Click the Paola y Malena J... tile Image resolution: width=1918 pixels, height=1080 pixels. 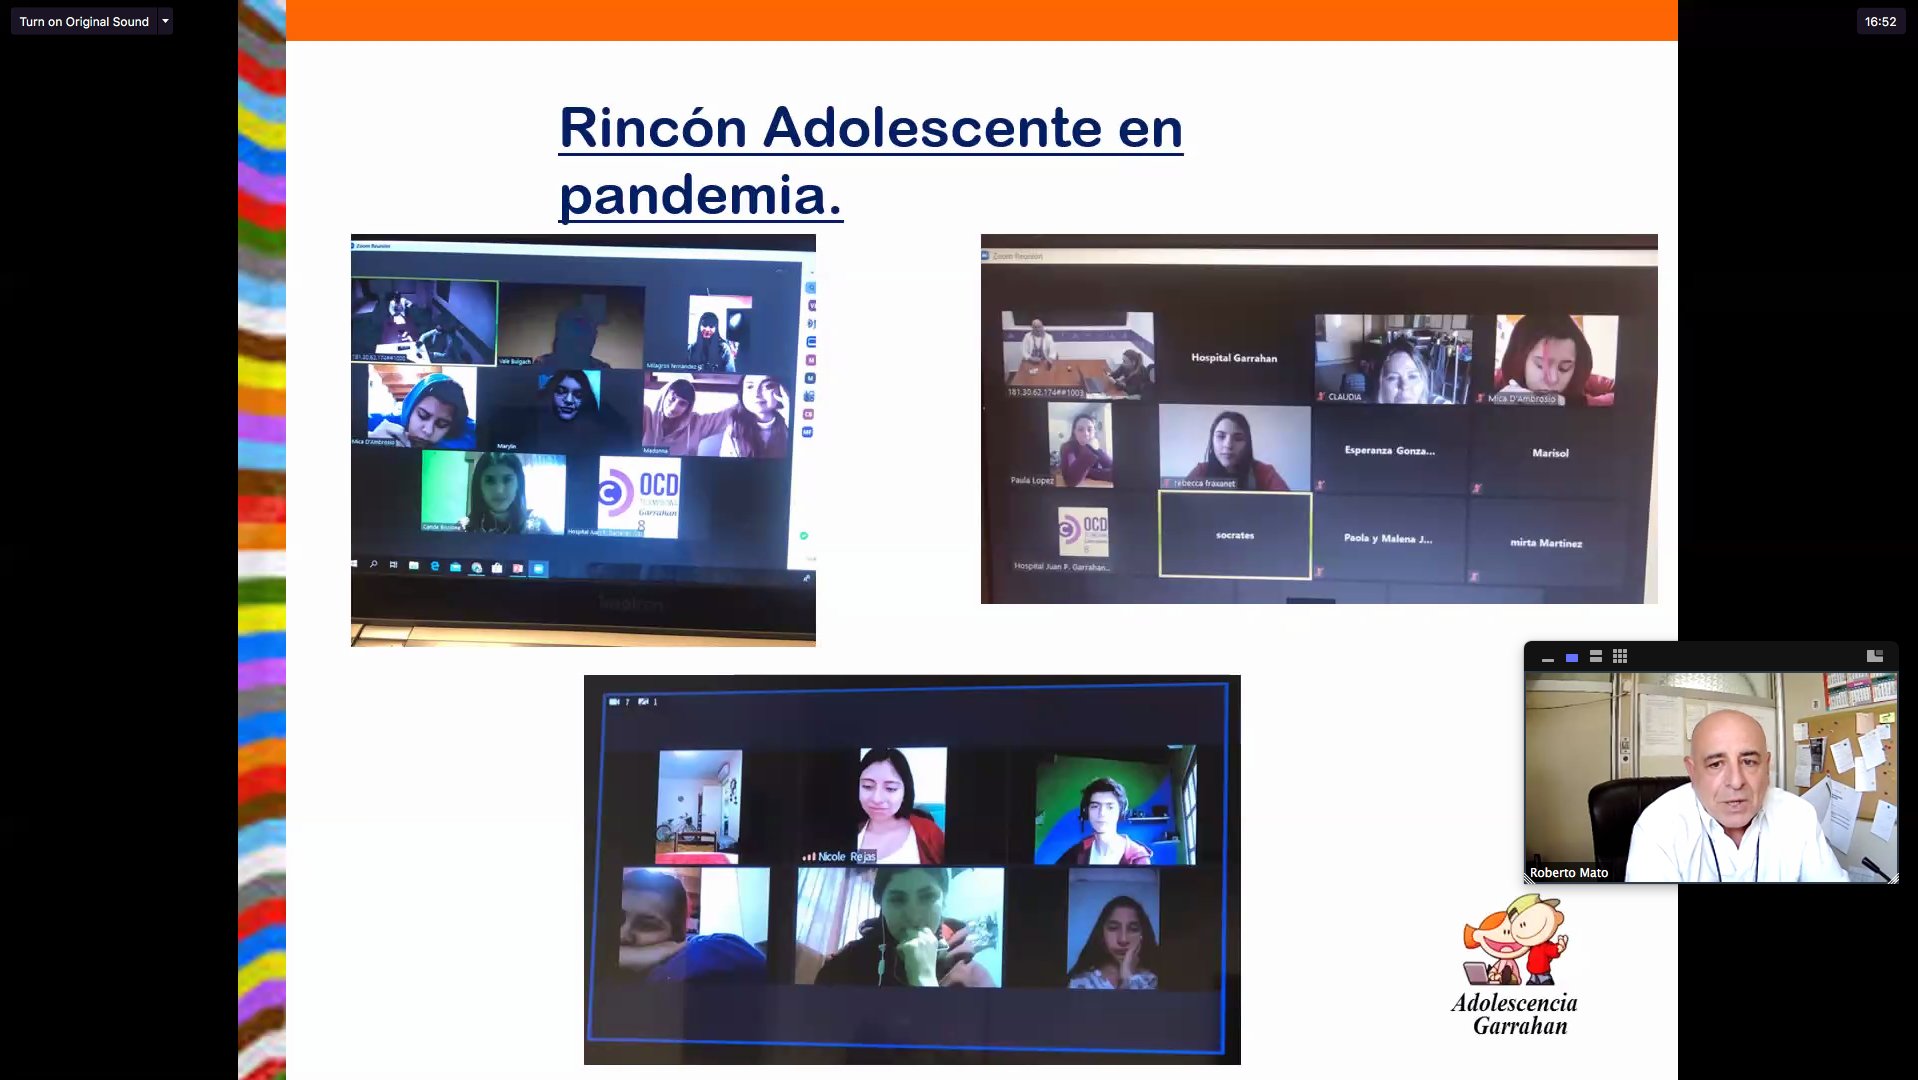(x=1388, y=538)
